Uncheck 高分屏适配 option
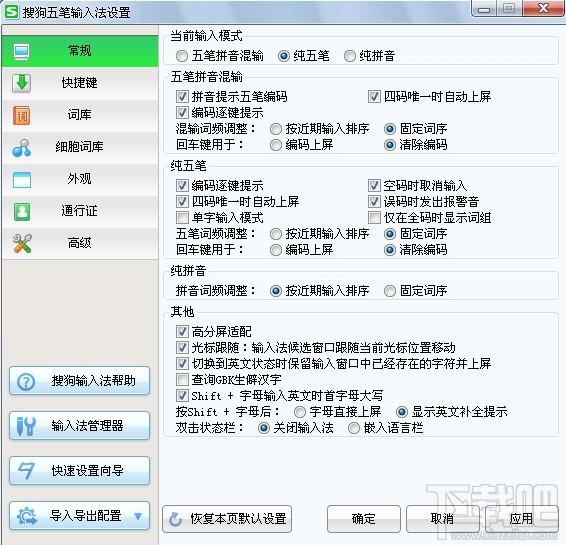Image resolution: width=566 pixels, height=545 pixels. [x=182, y=331]
